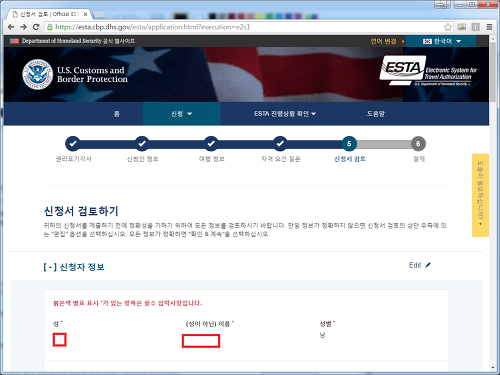Viewport: 500px width, 375px height.
Task: Click step 2 신청인 정보 checkmark circle
Action: pos(142,144)
